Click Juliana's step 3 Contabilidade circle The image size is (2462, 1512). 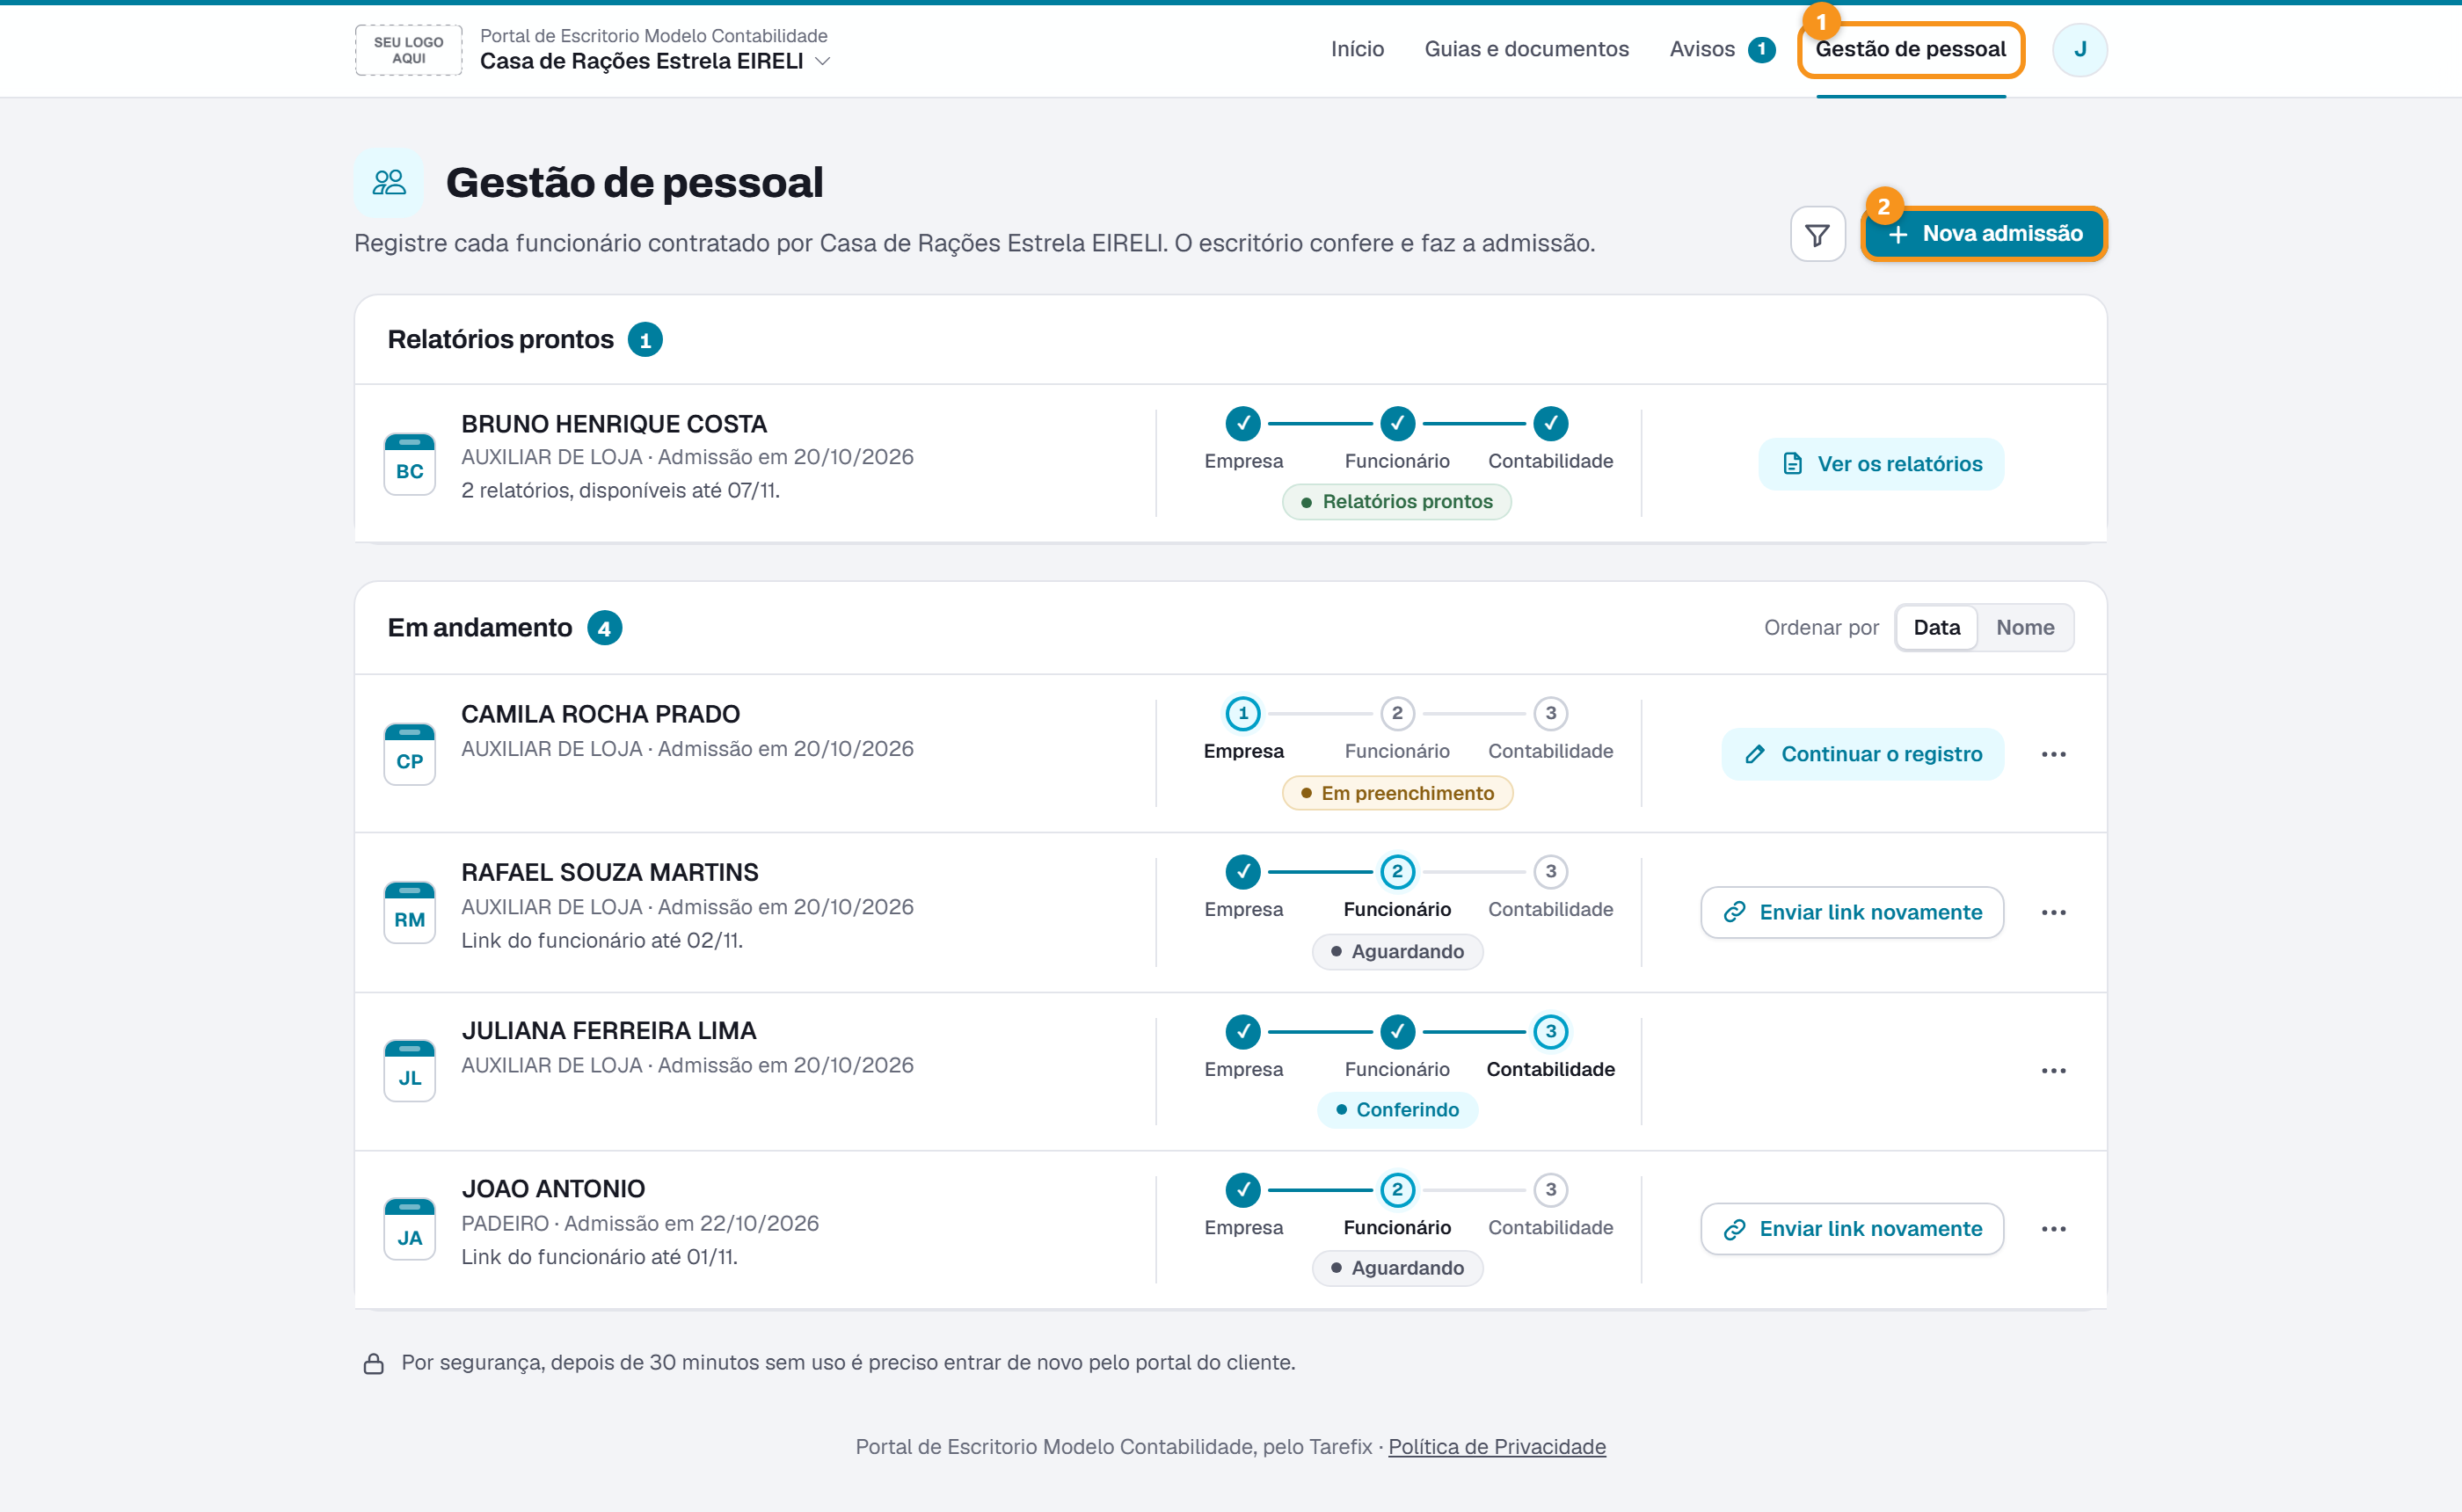click(x=1550, y=1031)
